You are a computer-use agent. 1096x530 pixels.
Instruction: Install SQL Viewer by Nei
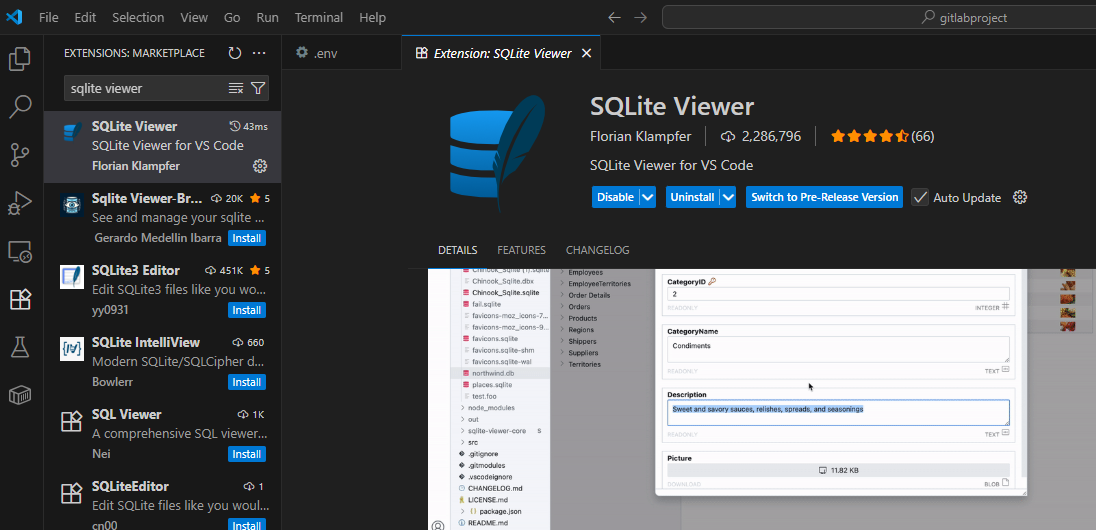[247, 454]
